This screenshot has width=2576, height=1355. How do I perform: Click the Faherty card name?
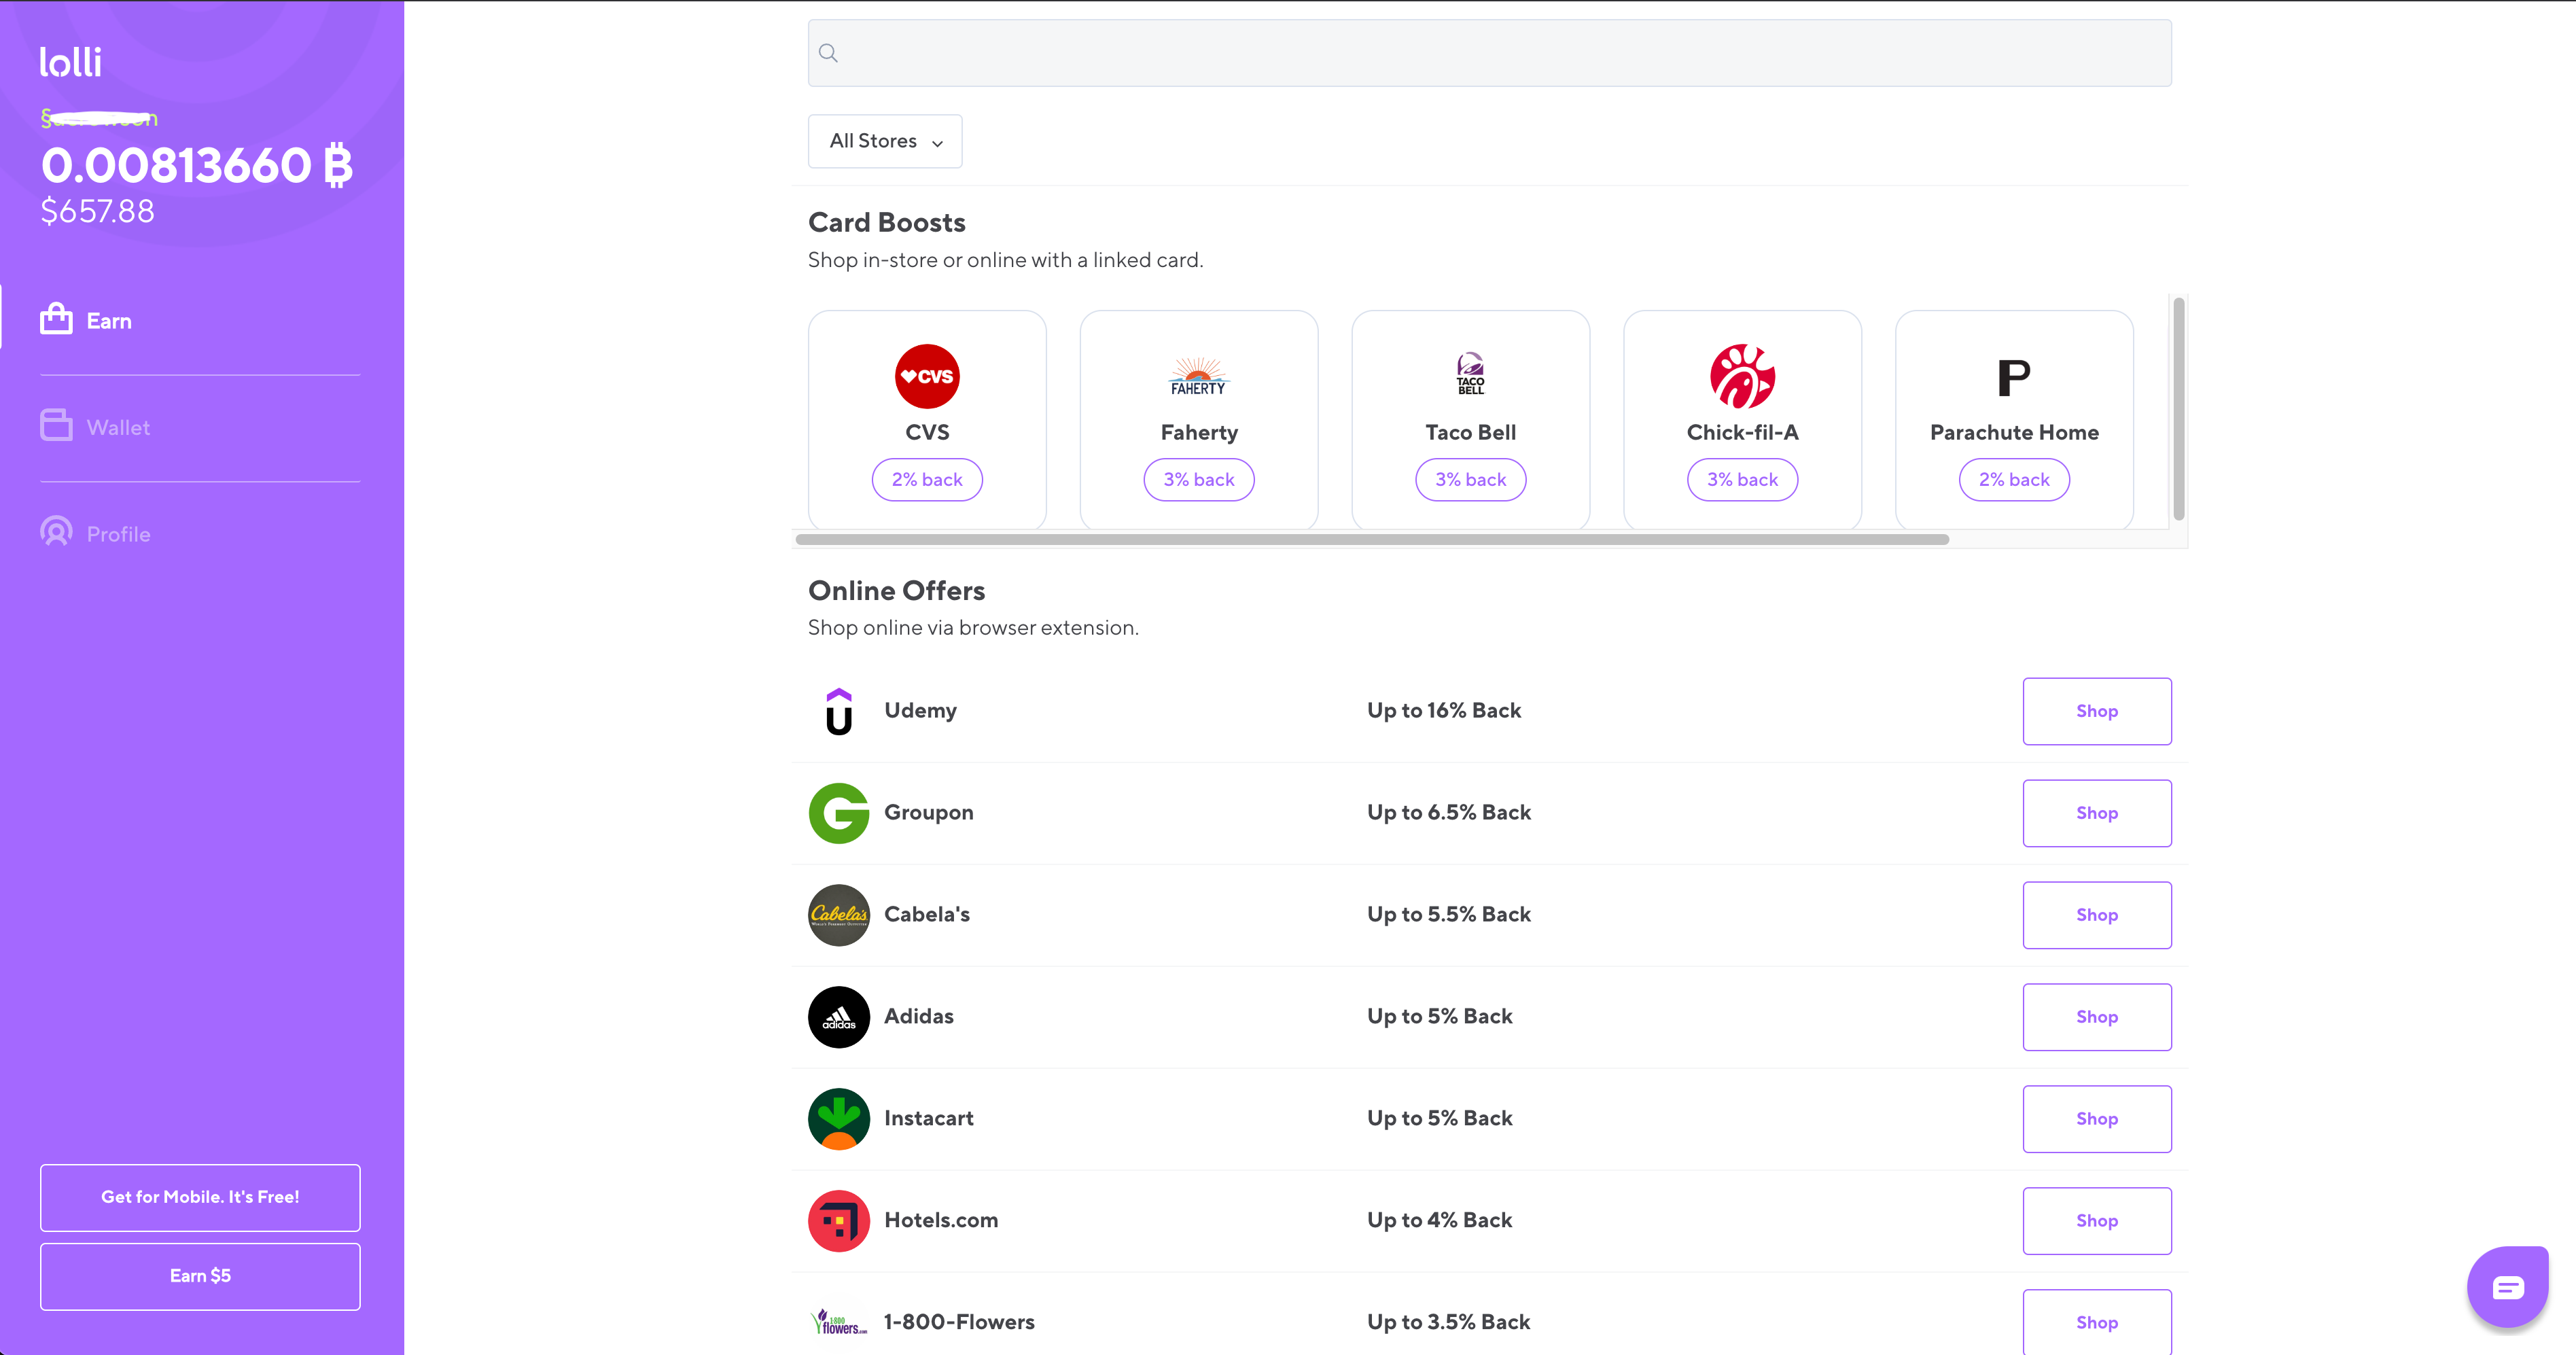(1198, 433)
